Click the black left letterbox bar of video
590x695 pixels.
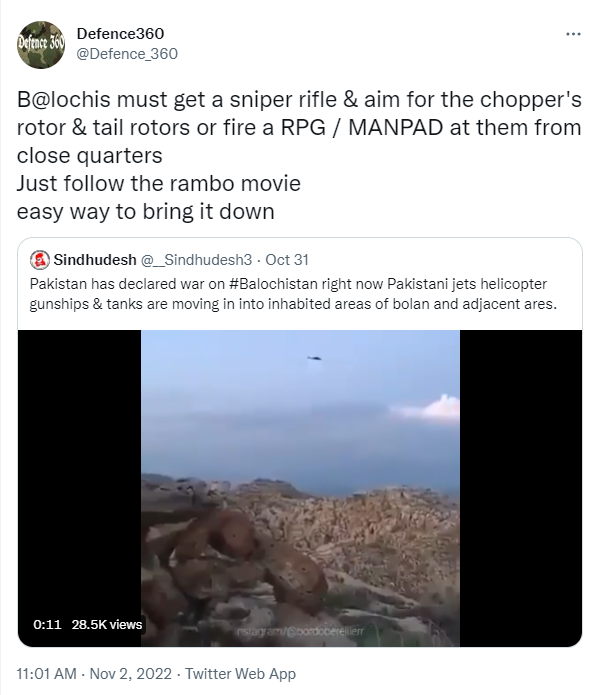(79, 470)
